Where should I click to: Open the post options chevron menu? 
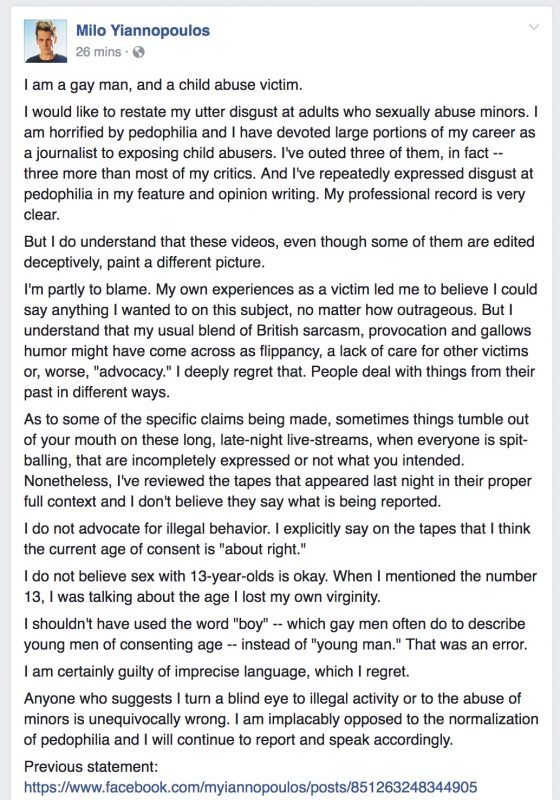coord(533,27)
